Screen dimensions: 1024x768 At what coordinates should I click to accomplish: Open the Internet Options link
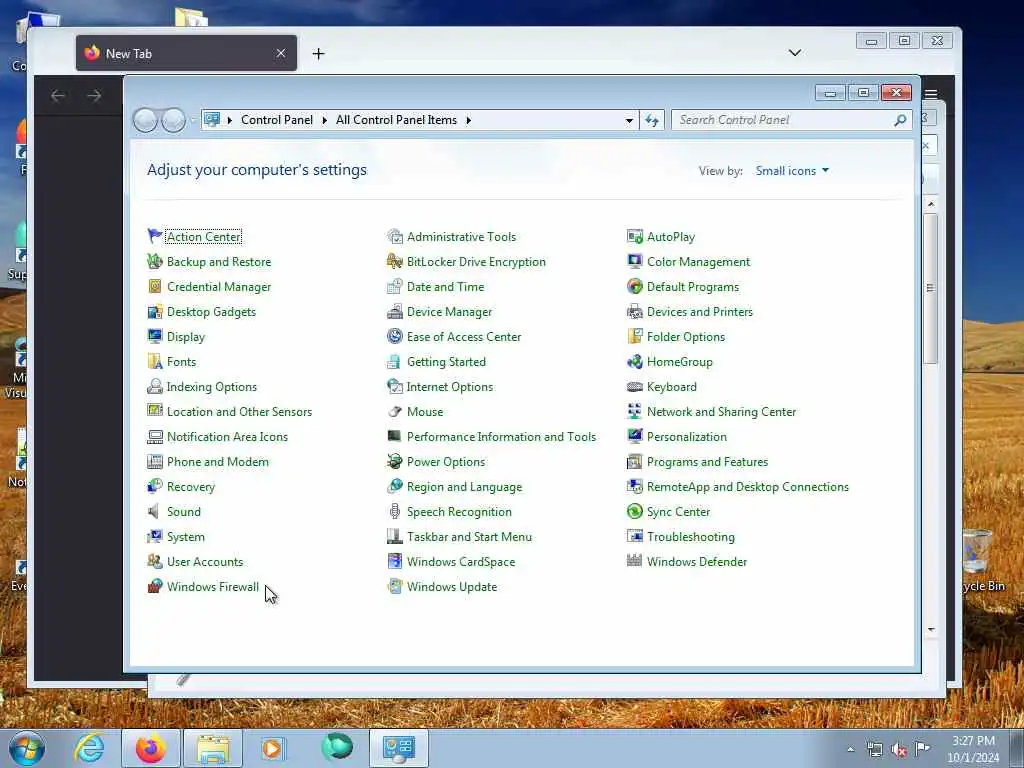point(450,387)
